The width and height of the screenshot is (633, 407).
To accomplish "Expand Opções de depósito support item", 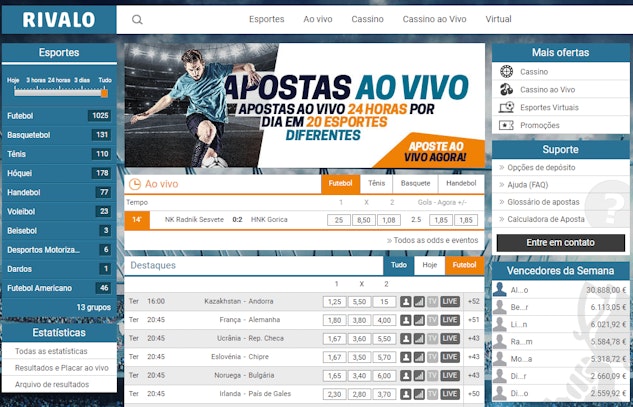I will tap(540, 168).
